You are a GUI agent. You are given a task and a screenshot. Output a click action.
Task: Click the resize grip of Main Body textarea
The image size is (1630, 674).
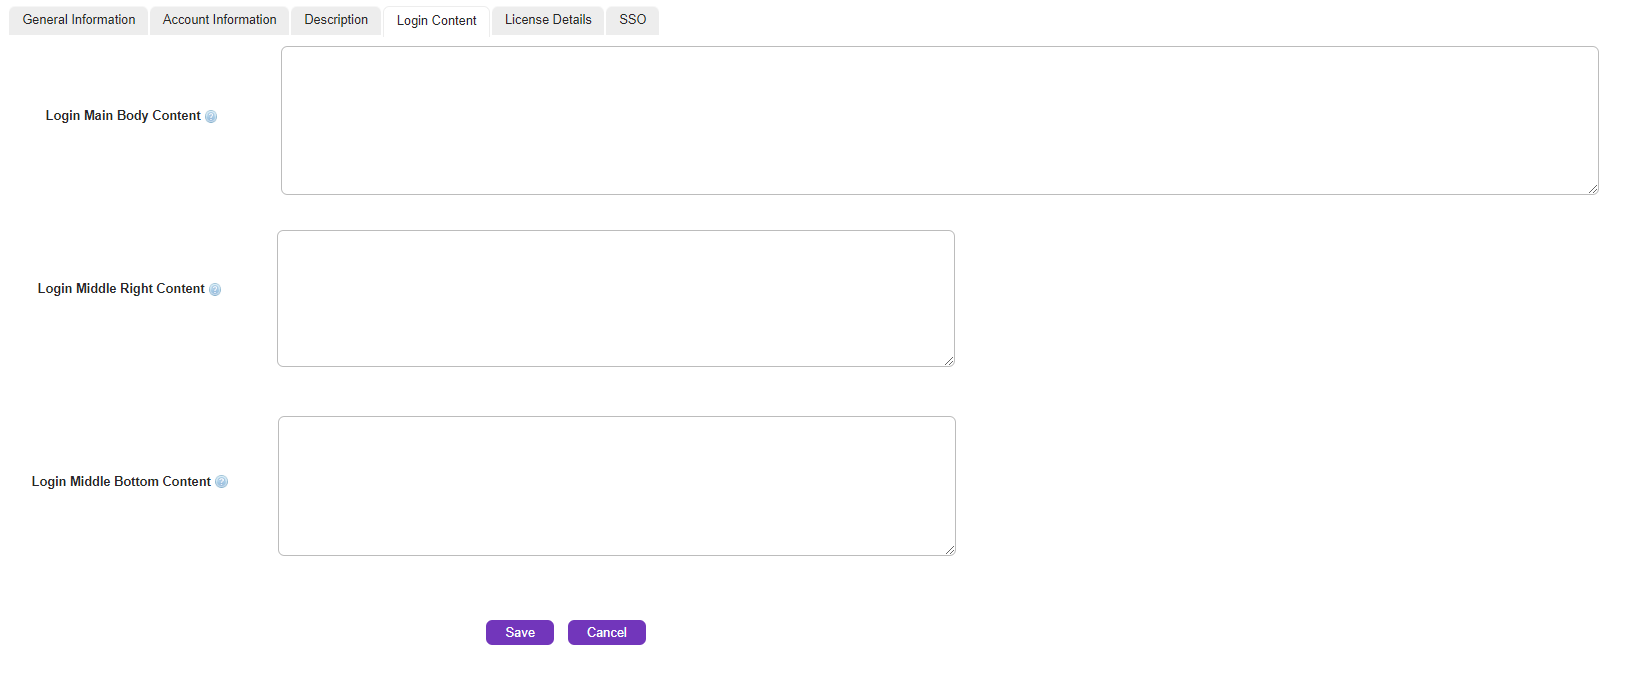pyautogui.click(x=1592, y=188)
